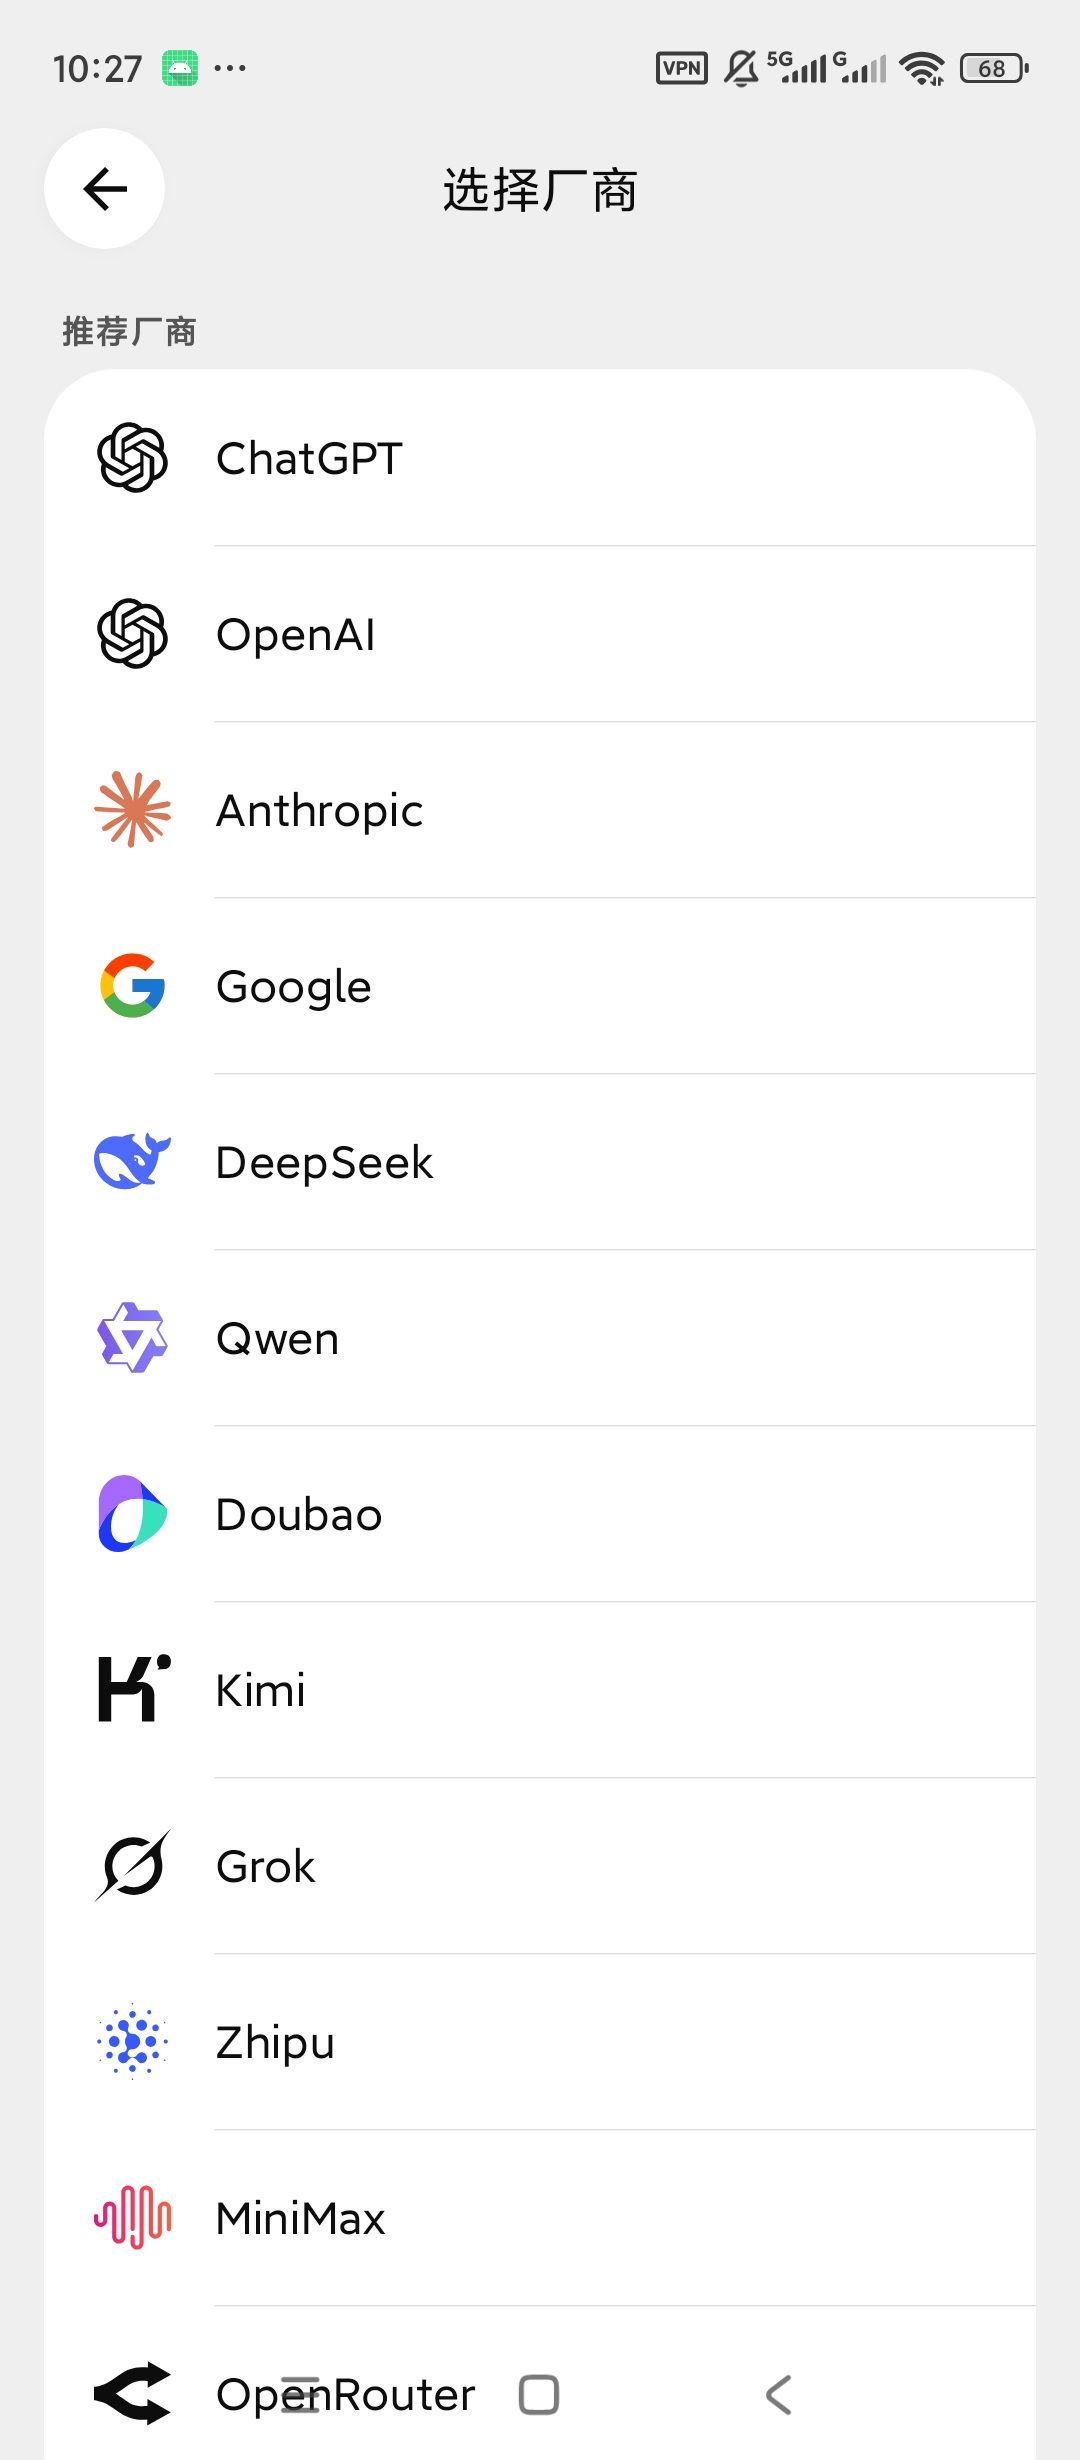
Task: Tap the Google G icon
Action: (132, 986)
